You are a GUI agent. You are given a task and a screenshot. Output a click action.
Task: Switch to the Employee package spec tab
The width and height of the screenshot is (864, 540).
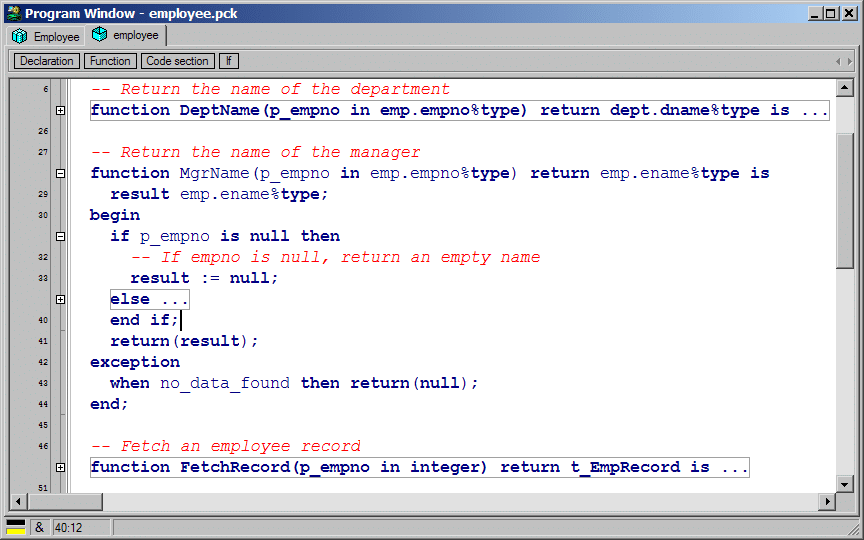pos(45,36)
